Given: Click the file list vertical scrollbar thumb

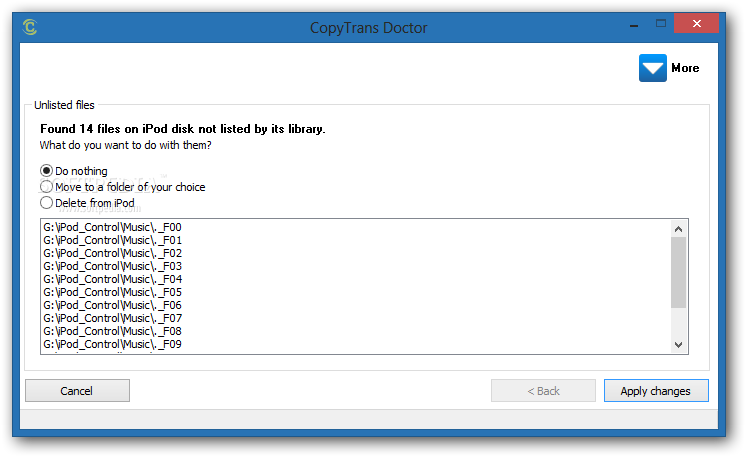Looking at the screenshot, I should click(x=678, y=272).
